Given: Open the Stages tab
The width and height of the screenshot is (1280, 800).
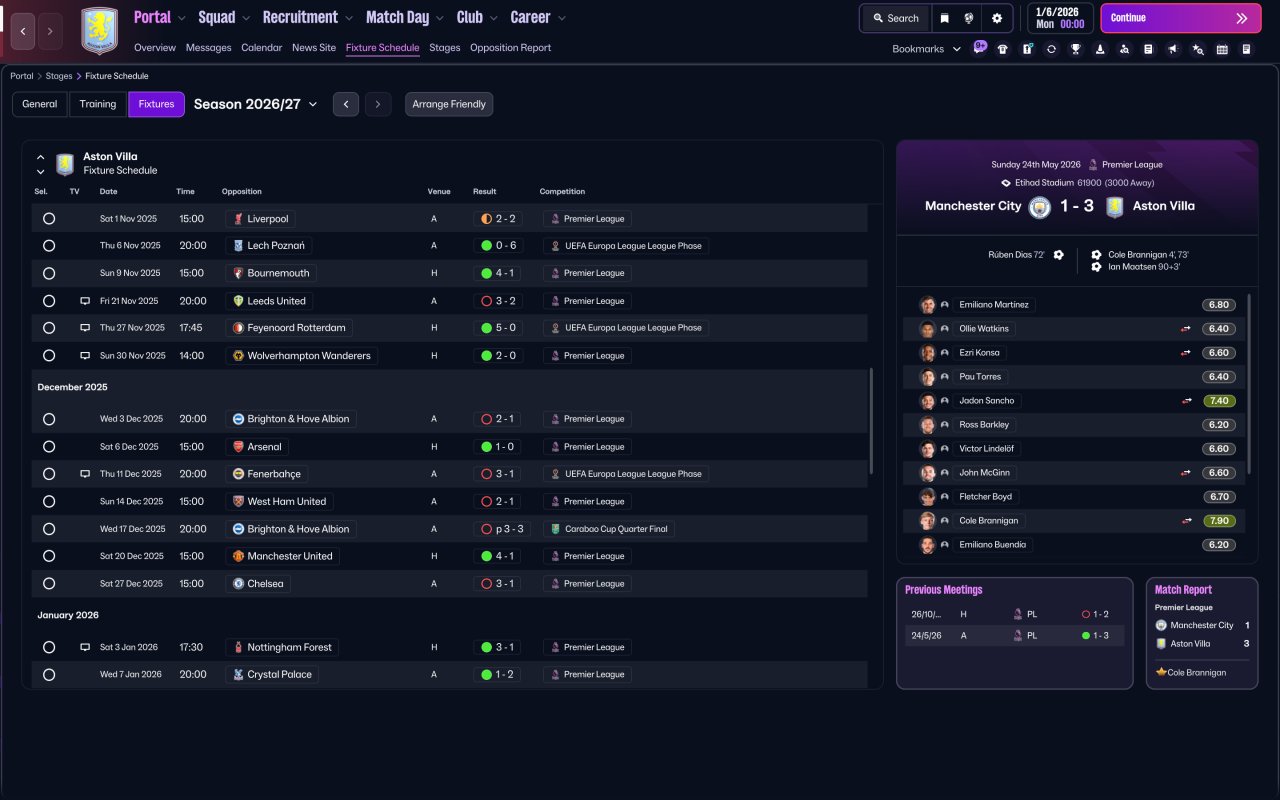Looking at the screenshot, I should click(x=445, y=48).
